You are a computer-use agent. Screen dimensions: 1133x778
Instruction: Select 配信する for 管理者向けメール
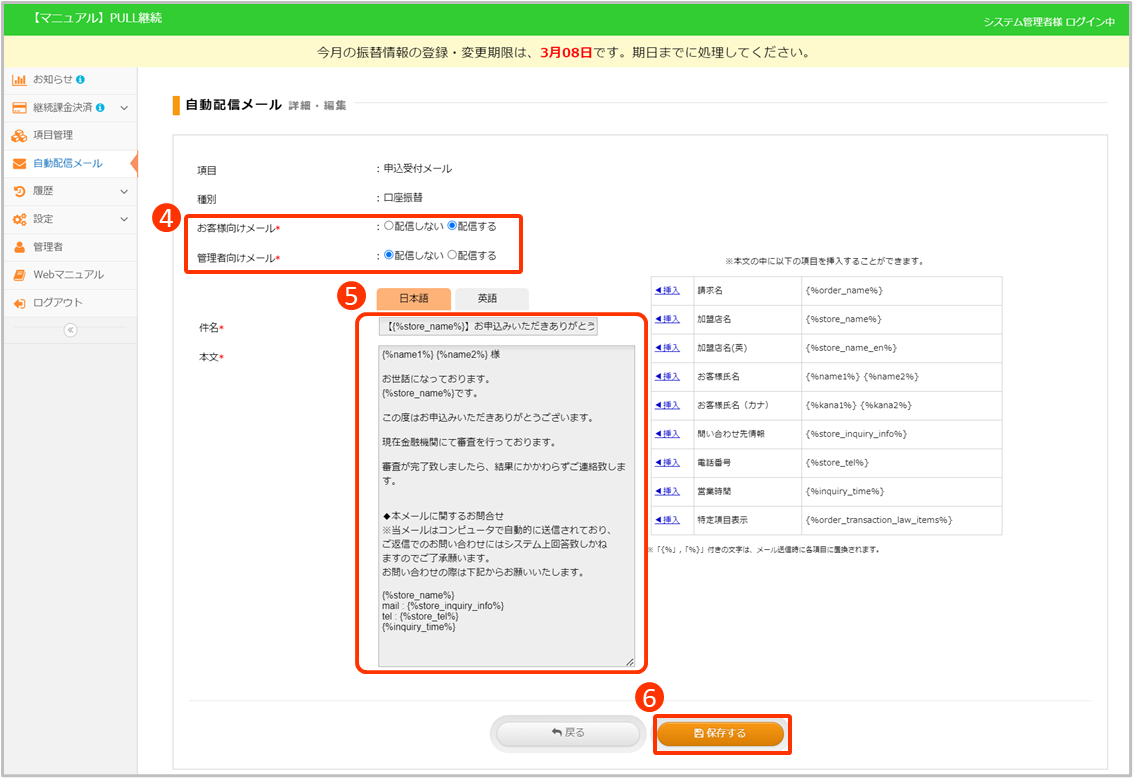(x=452, y=255)
